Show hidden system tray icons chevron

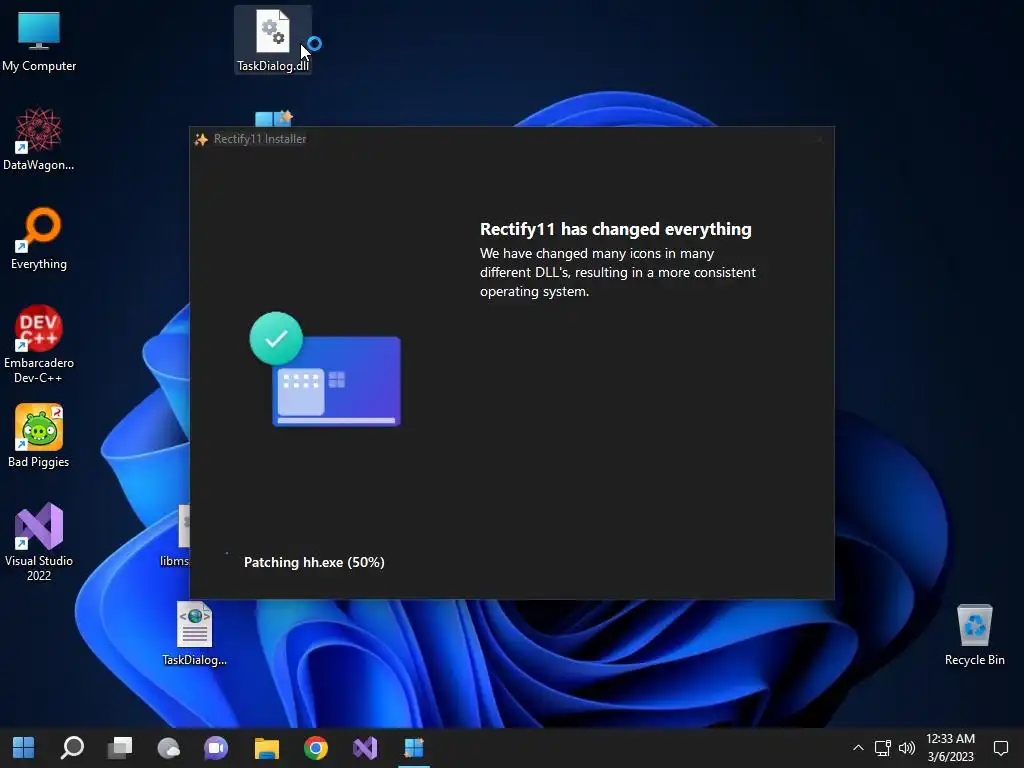[x=858, y=748]
